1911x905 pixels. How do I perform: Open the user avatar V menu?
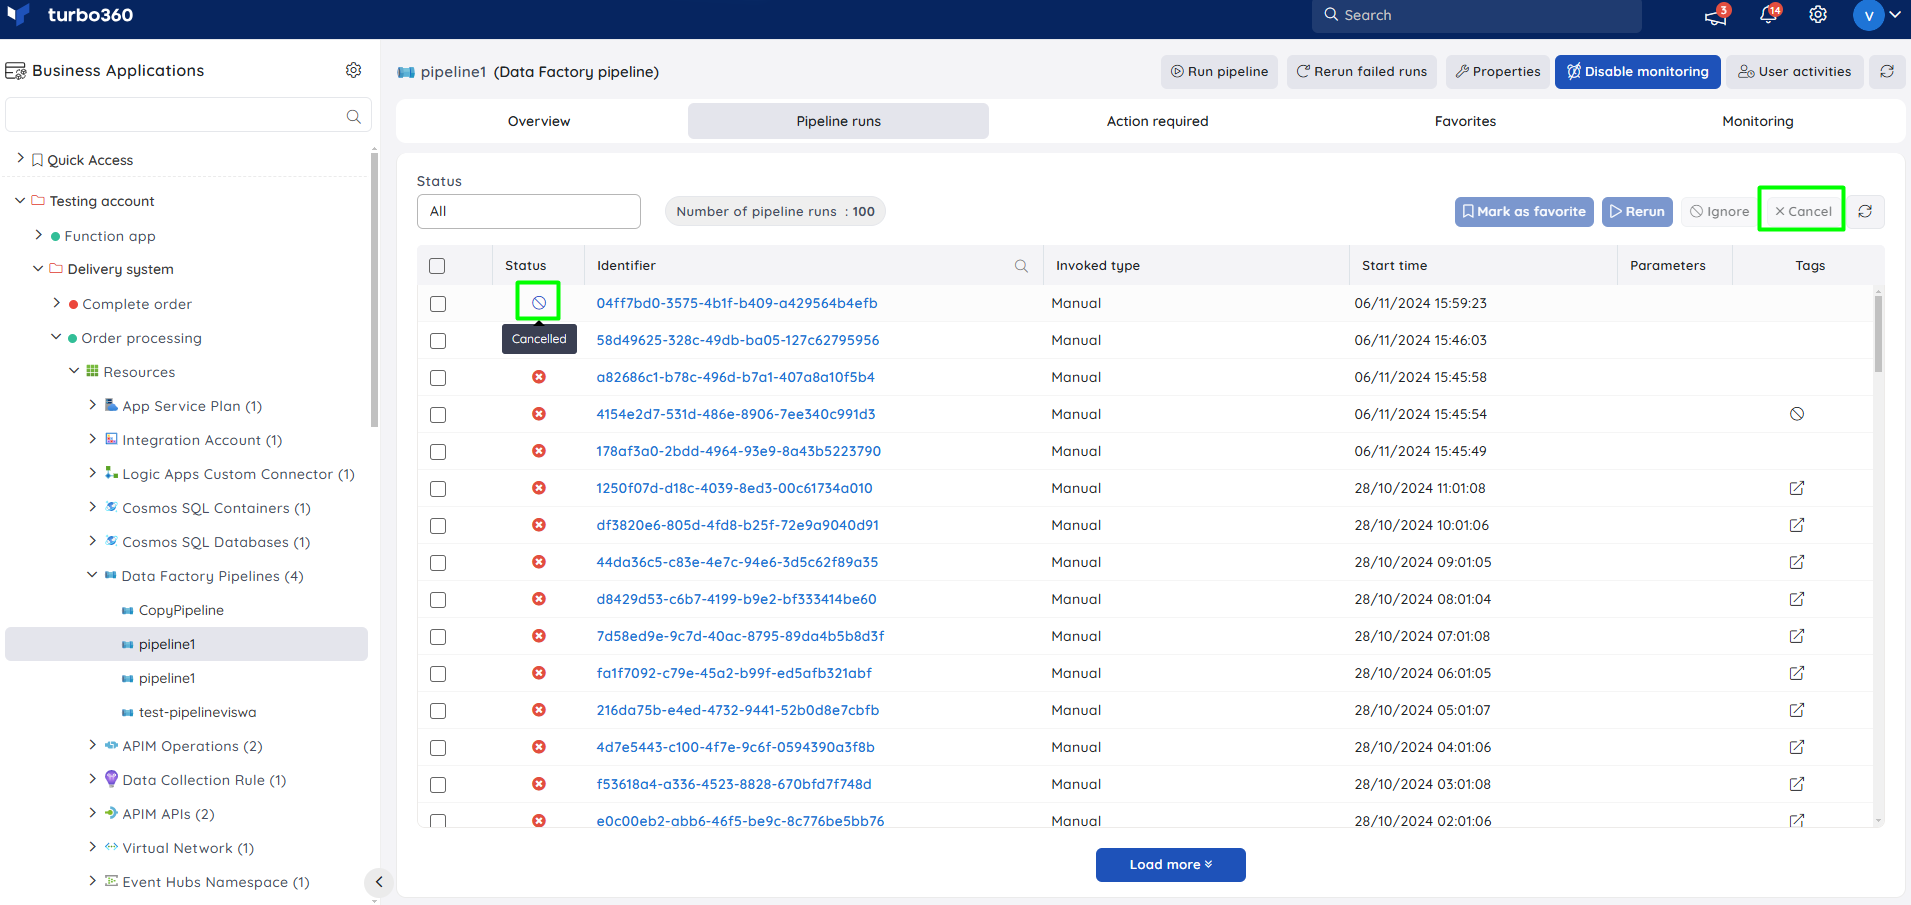pos(1868,15)
